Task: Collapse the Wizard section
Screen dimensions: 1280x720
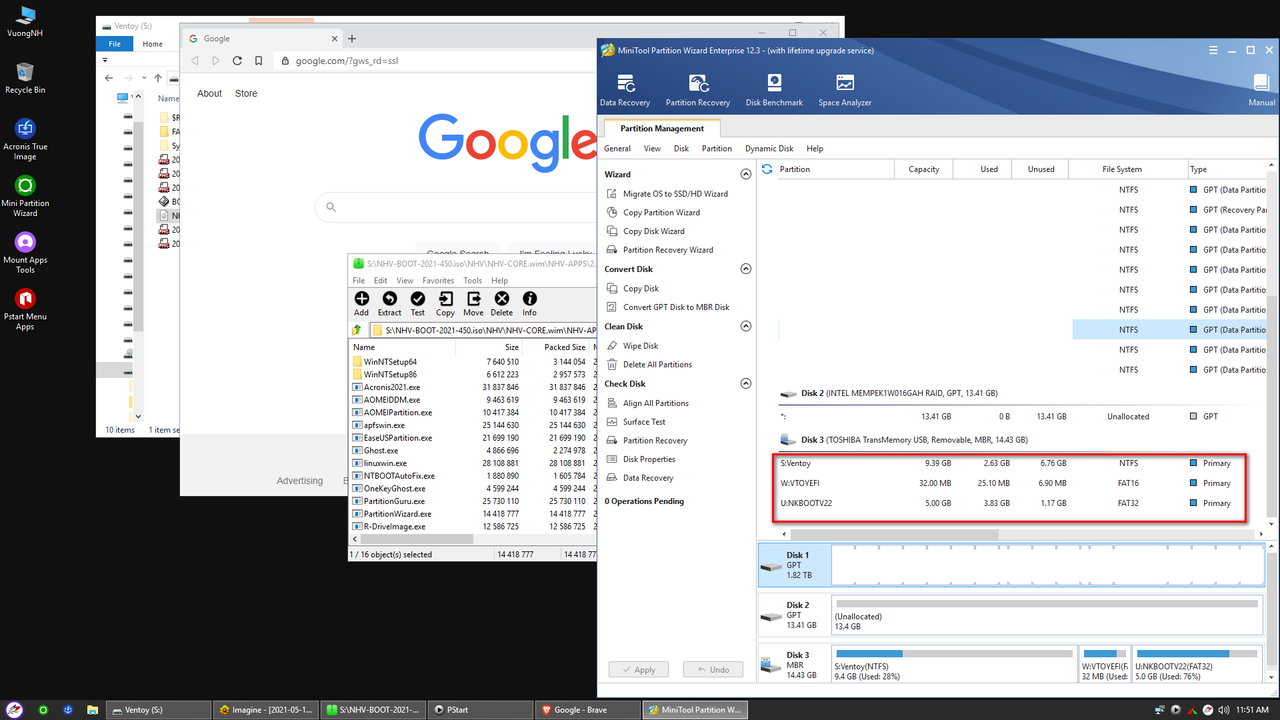Action: coord(745,174)
